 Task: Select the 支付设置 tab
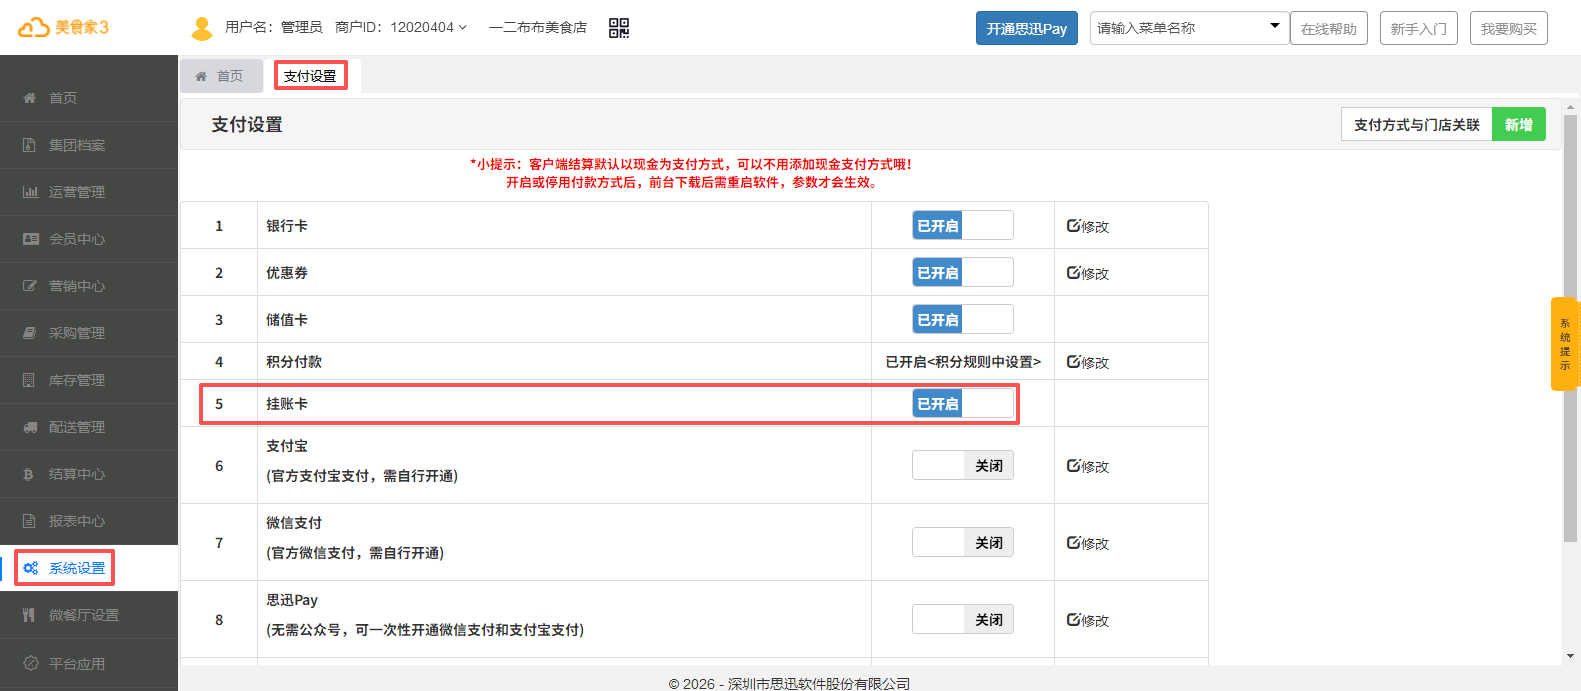pyautogui.click(x=310, y=76)
